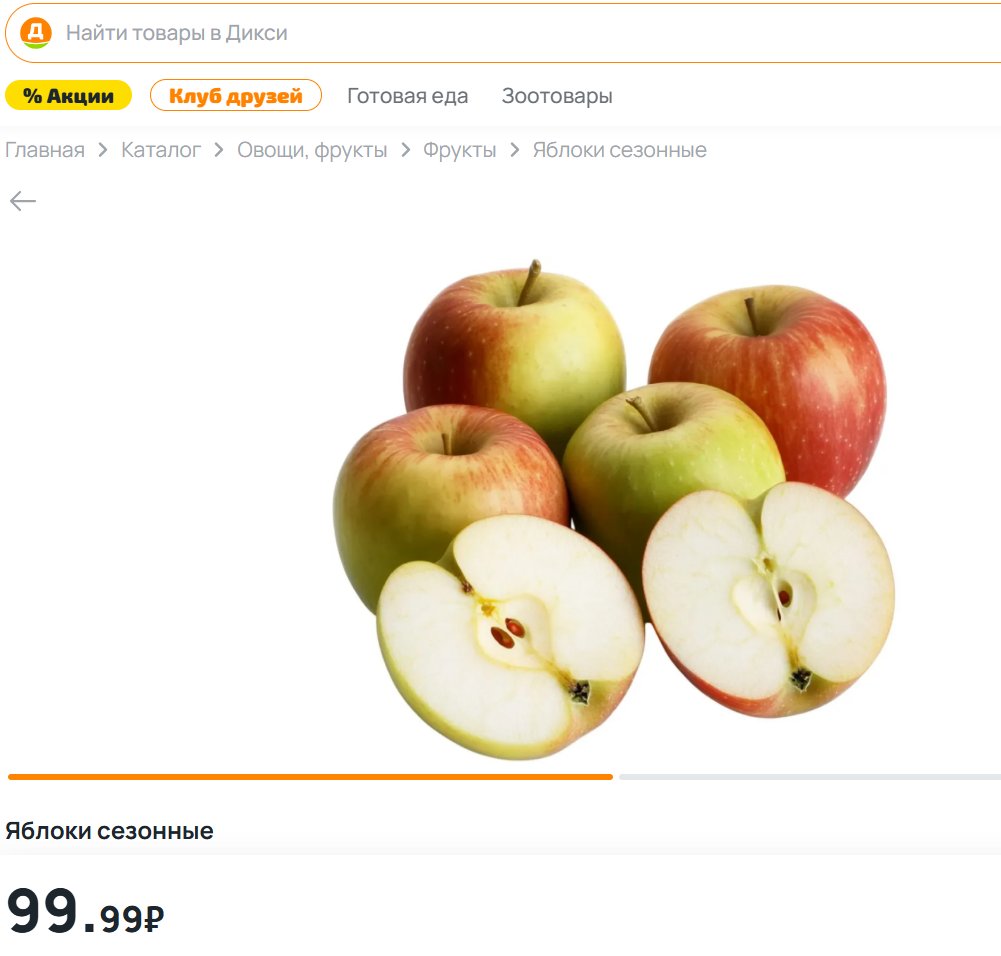The image size is (1001, 956).
Task: Click the orange Dixy logo icon
Action: point(36,33)
